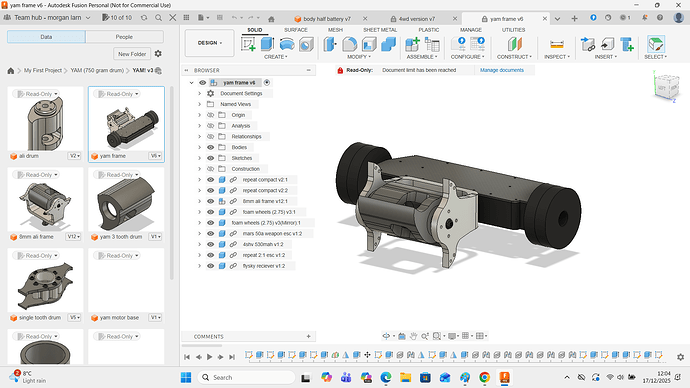Switch to the People tab
Screen dimensions: 690x388
pos(124,37)
